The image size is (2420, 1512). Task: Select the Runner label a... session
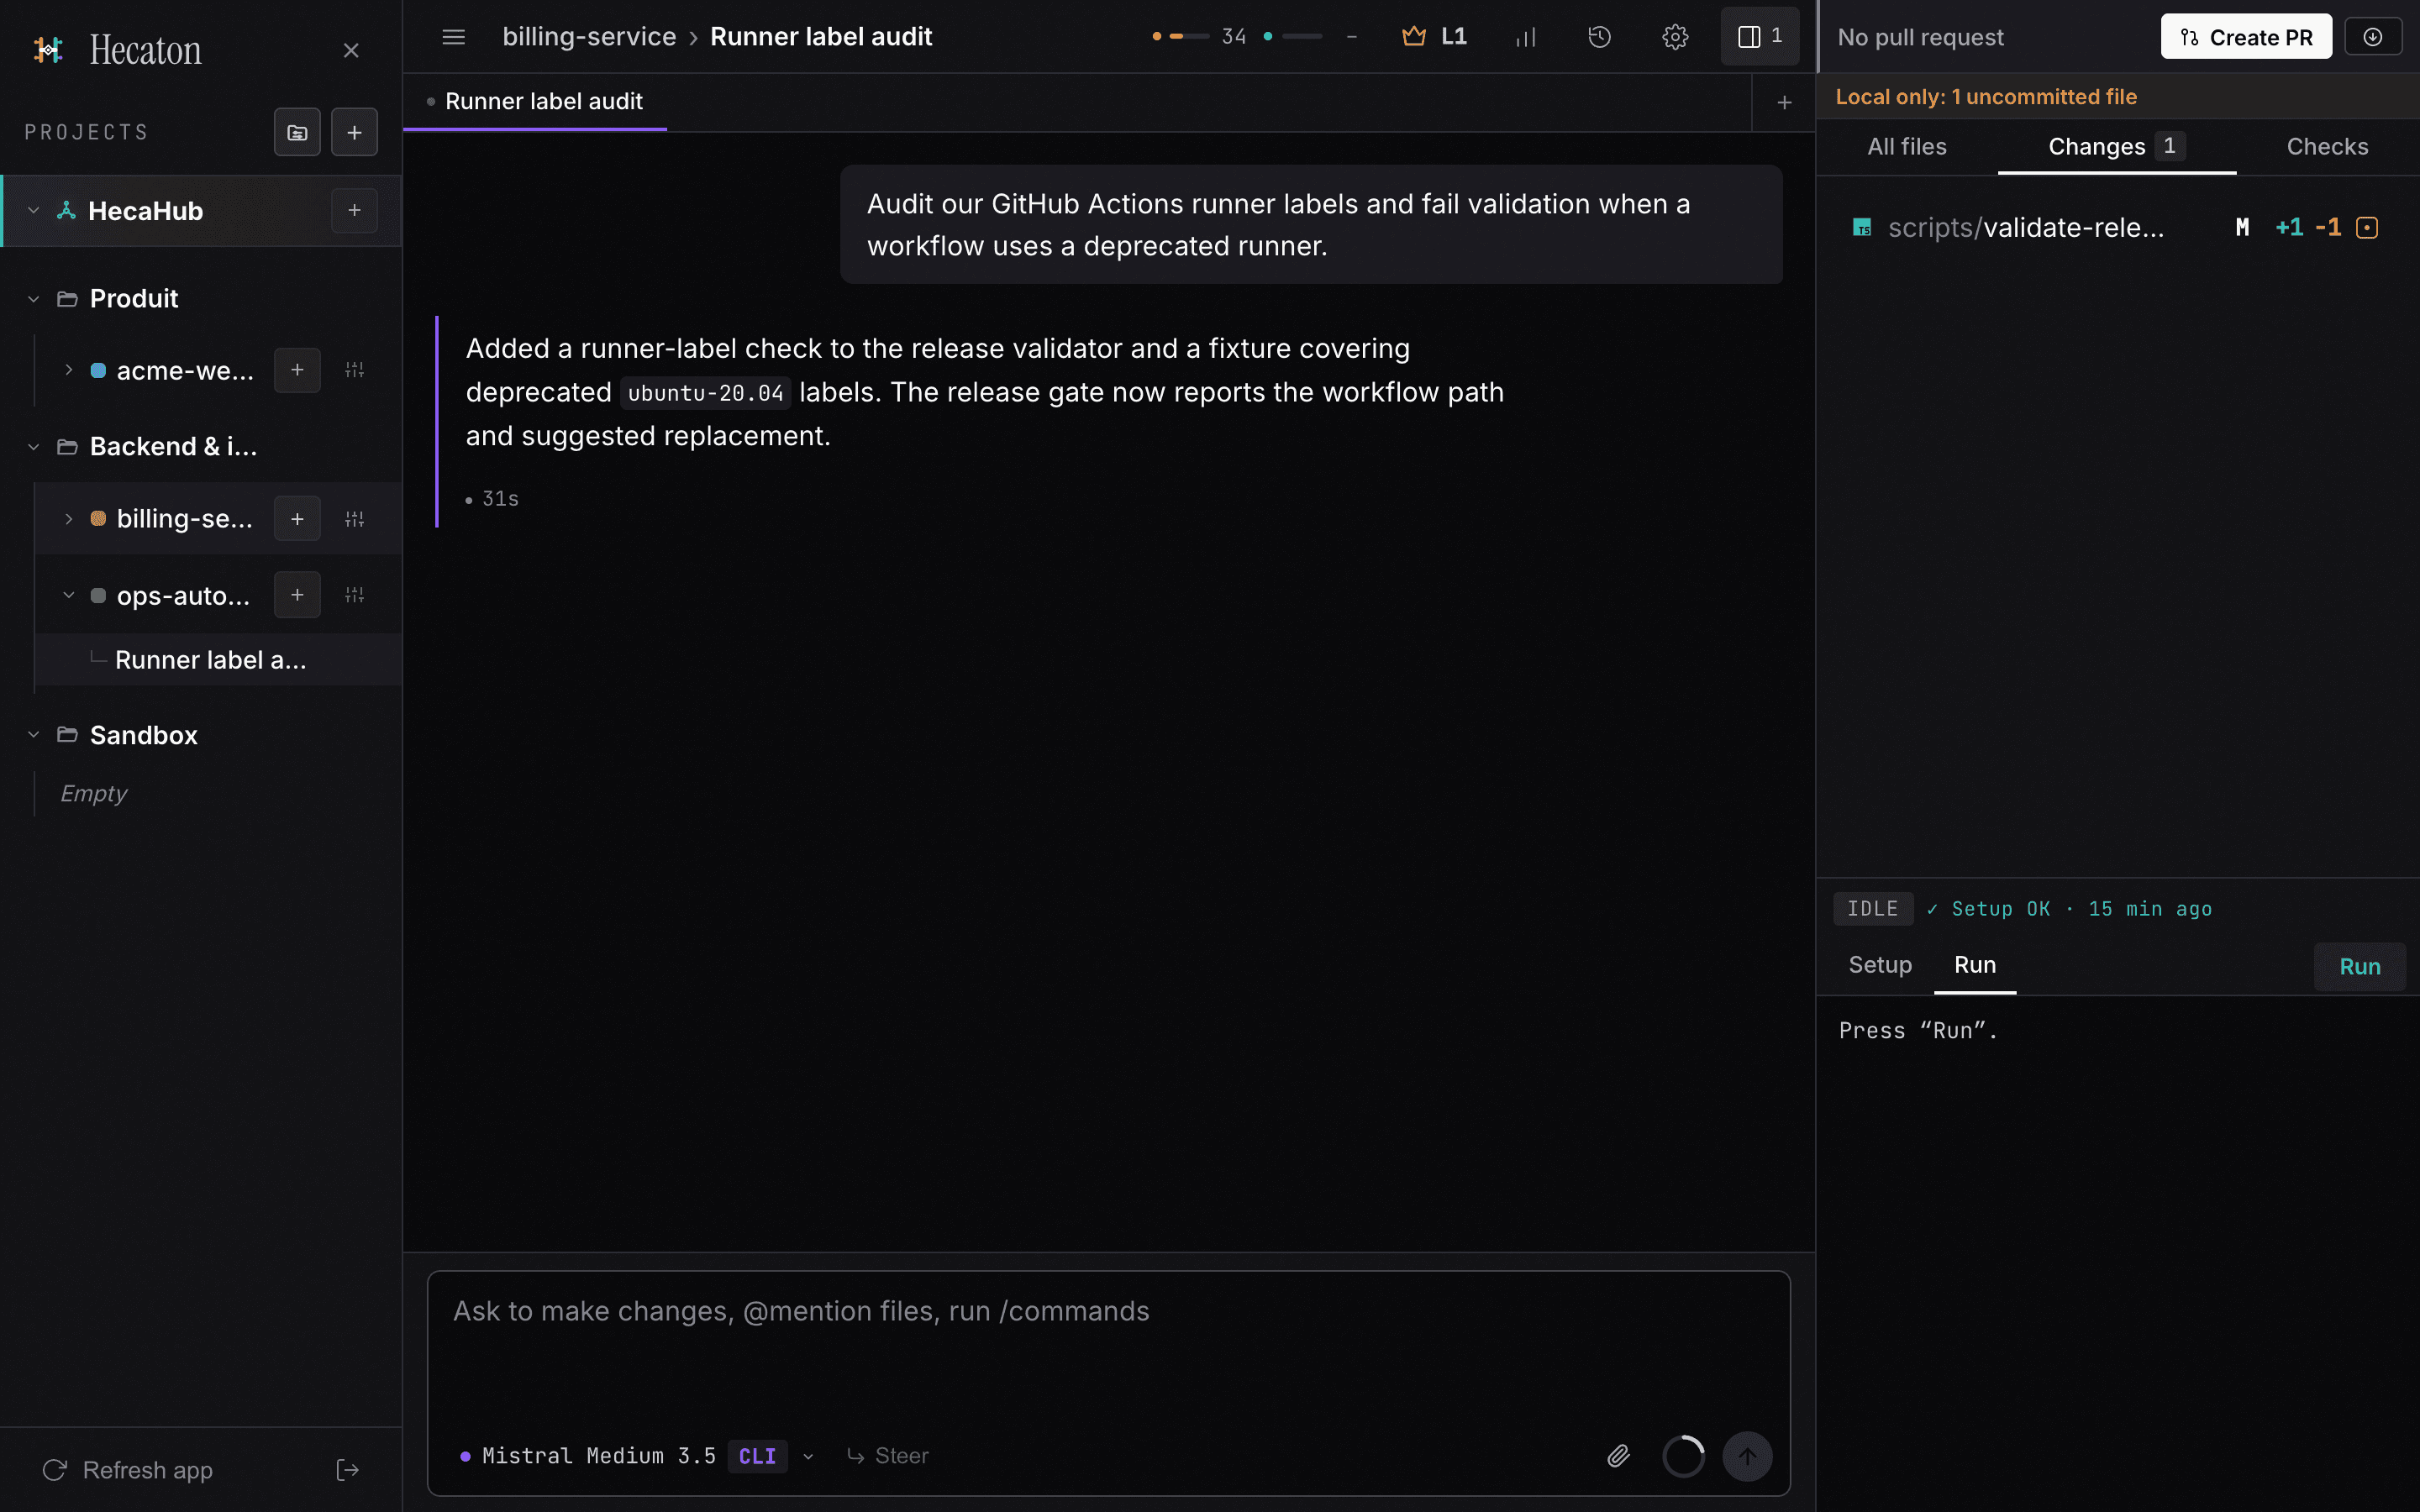[x=218, y=660]
